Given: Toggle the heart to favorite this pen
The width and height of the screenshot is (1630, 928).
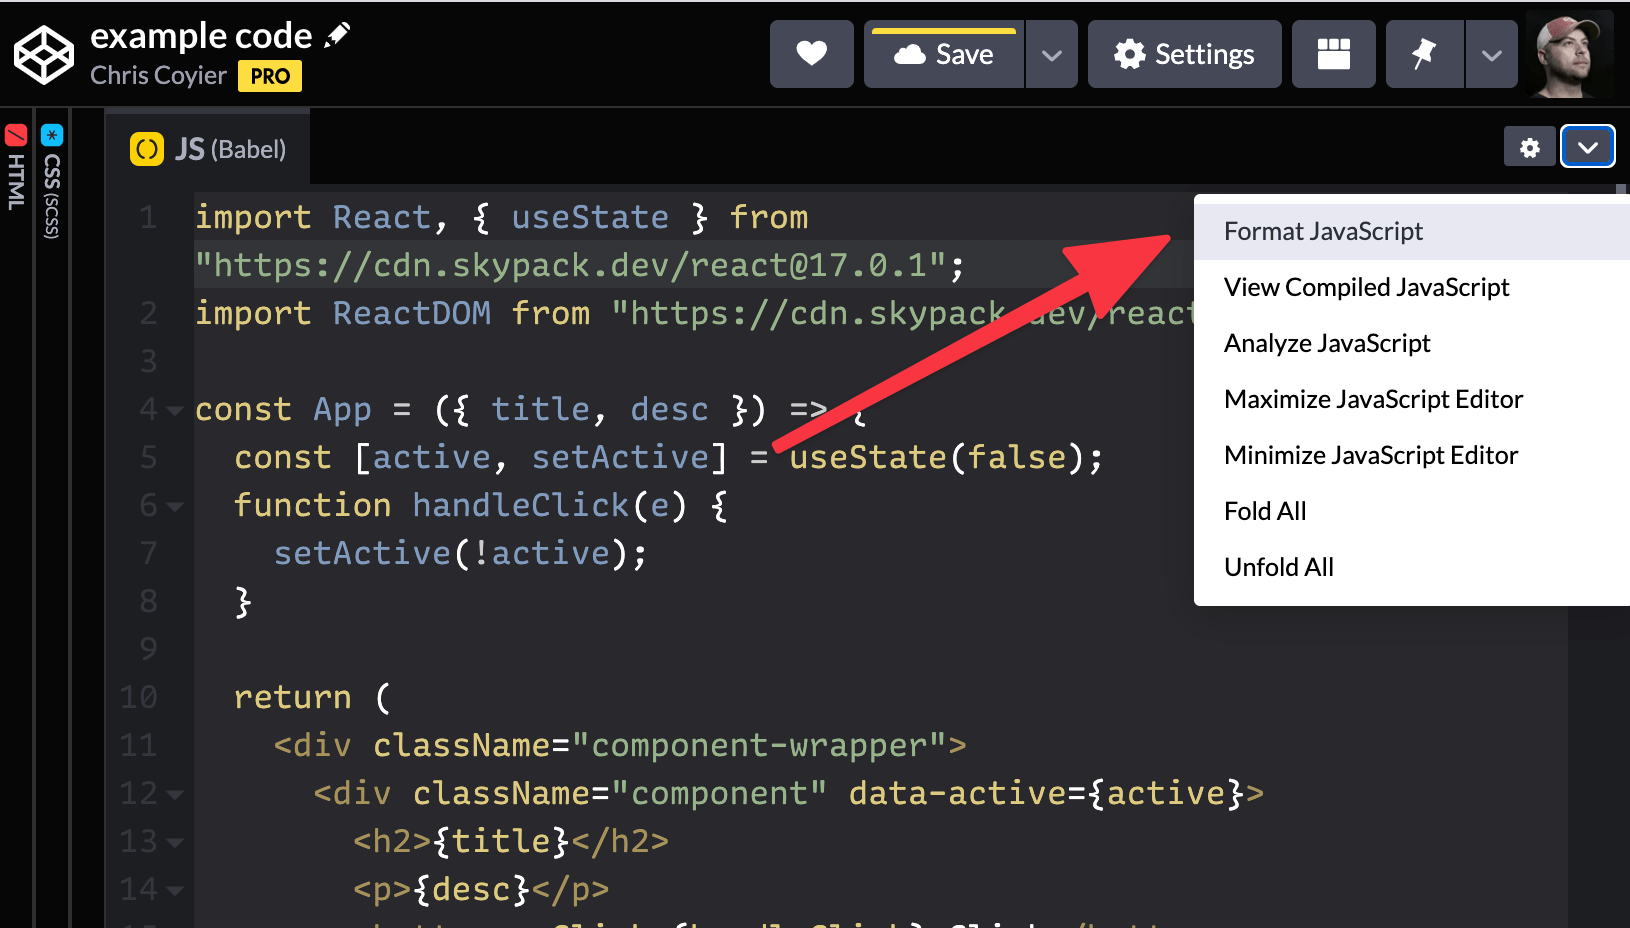Looking at the screenshot, I should click(x=811, y=54).
